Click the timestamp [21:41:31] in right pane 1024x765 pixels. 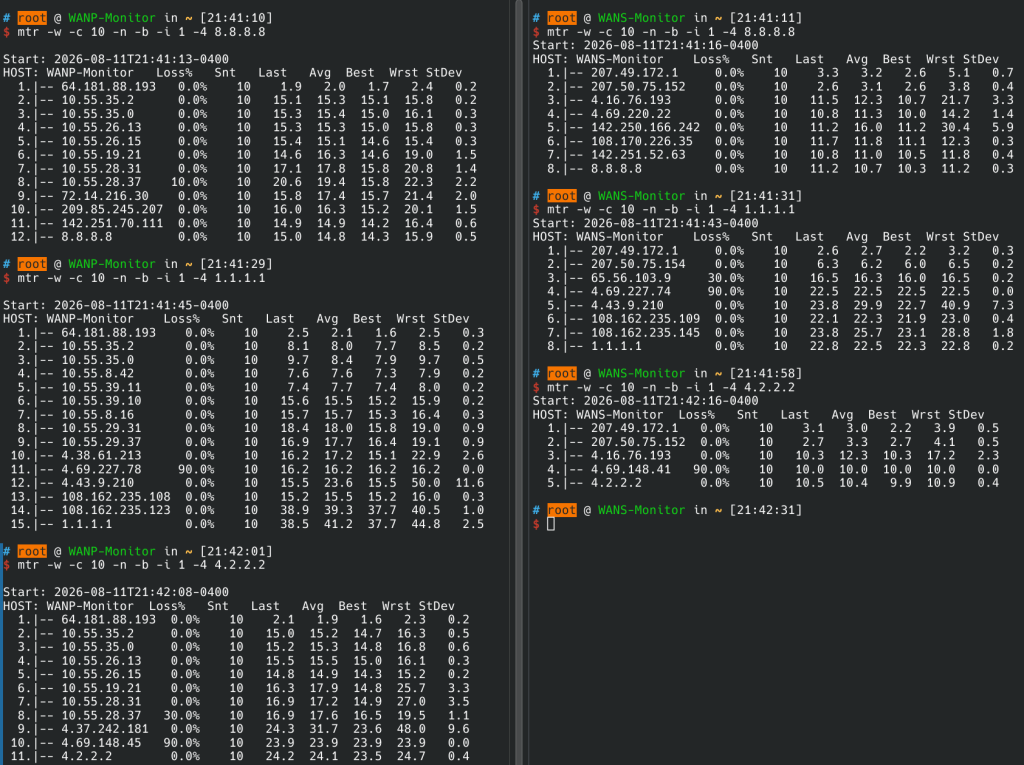pos(765,196)
